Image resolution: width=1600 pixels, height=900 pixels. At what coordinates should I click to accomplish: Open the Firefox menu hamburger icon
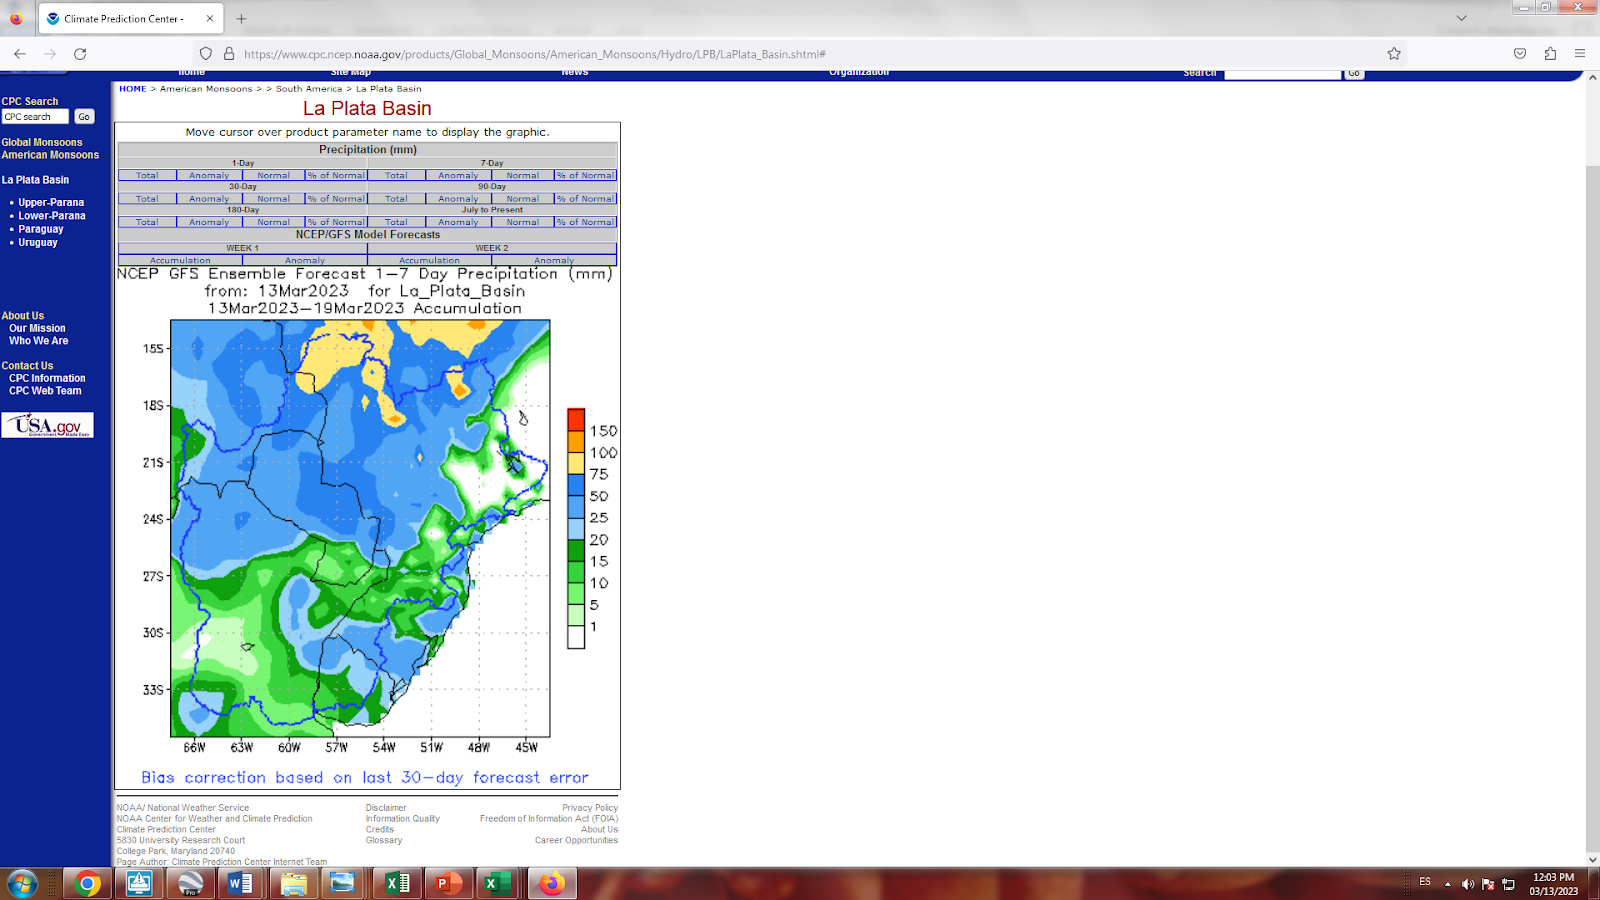point(1580,54)
